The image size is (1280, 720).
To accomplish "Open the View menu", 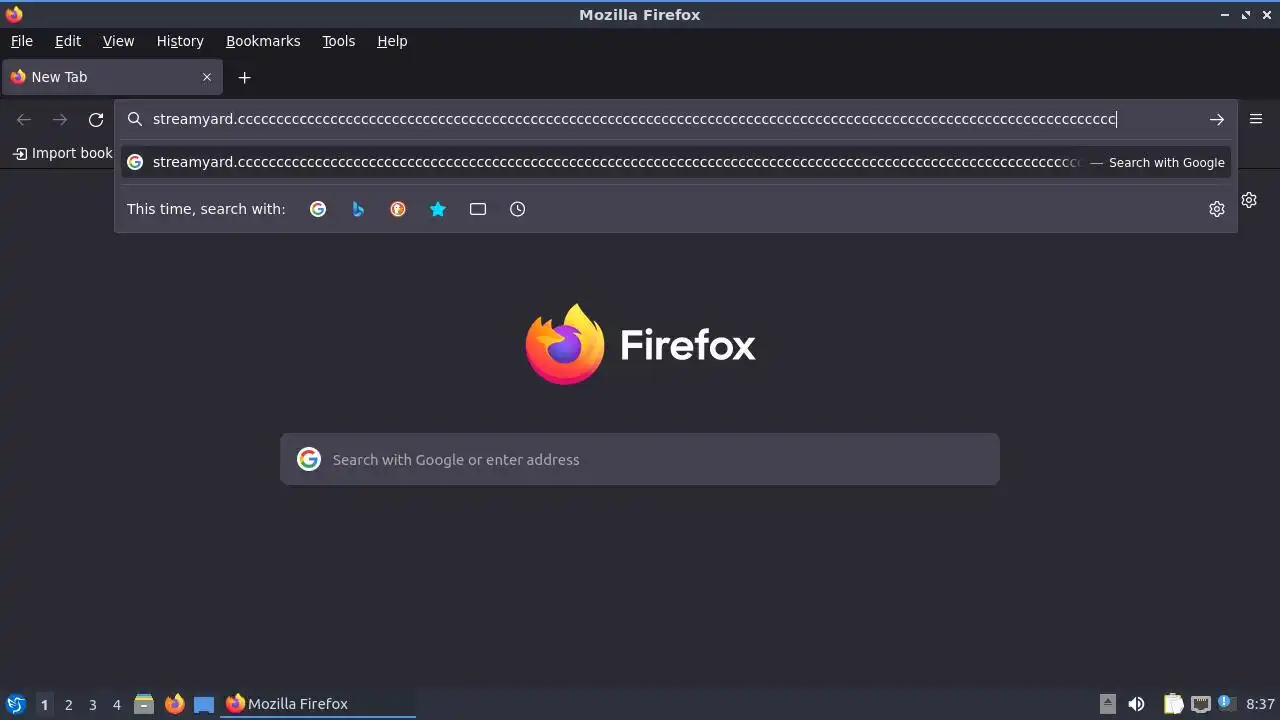I will 118,41.
